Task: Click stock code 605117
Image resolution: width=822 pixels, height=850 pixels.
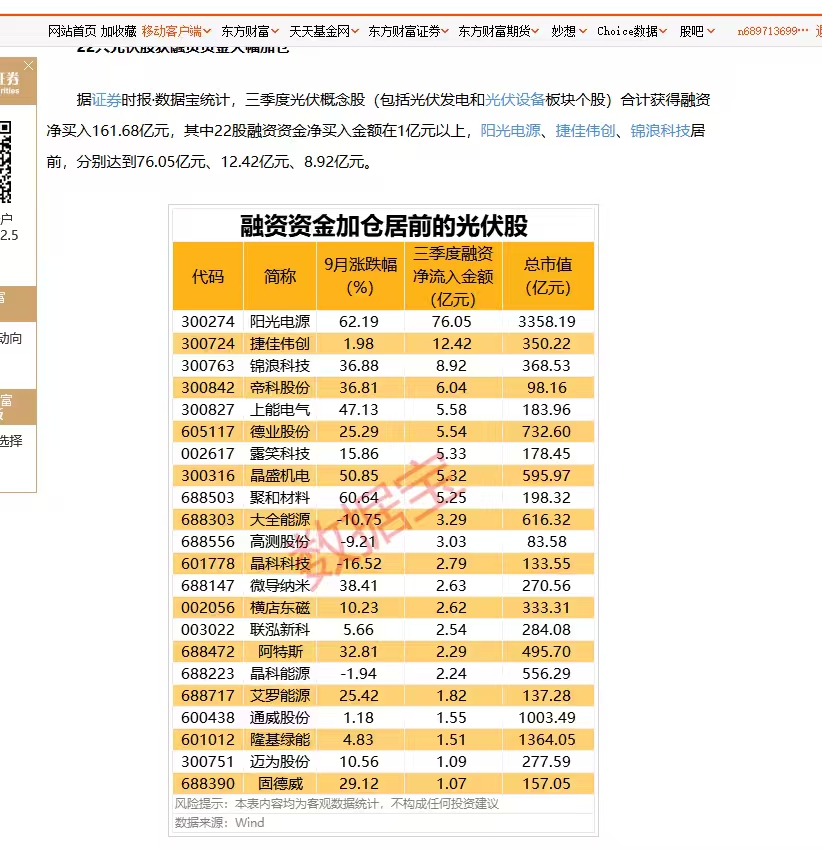Action: [208, 432]
